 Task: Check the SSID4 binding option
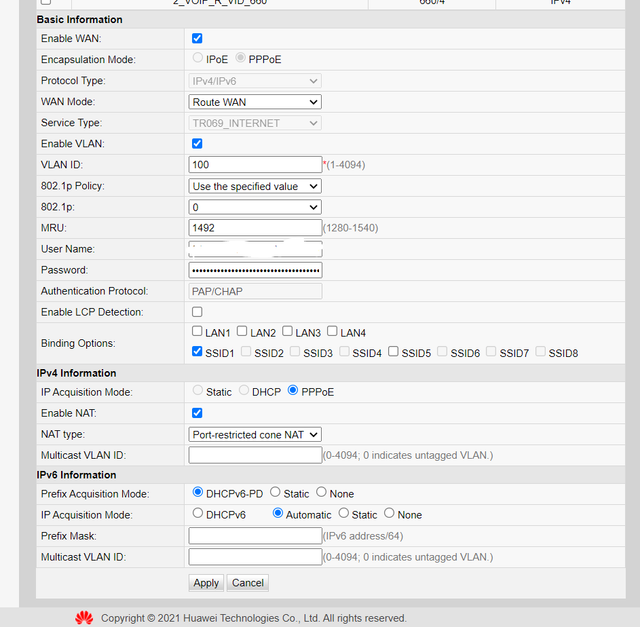click(344, 351)
